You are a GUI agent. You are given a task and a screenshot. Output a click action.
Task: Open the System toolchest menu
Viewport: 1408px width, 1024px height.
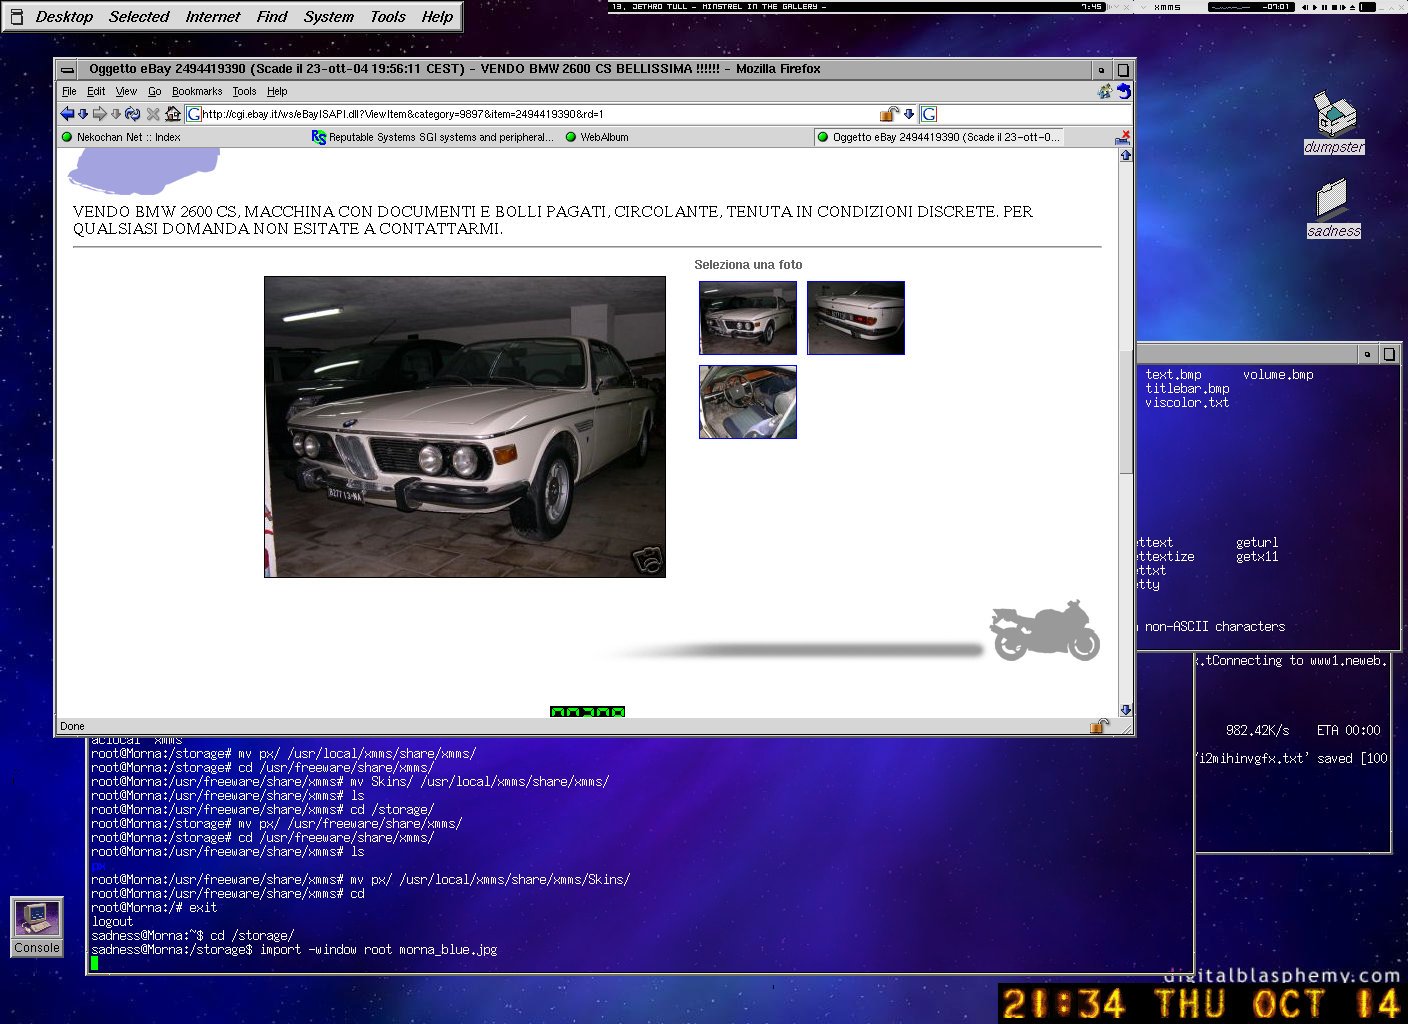tap(329, 17)
